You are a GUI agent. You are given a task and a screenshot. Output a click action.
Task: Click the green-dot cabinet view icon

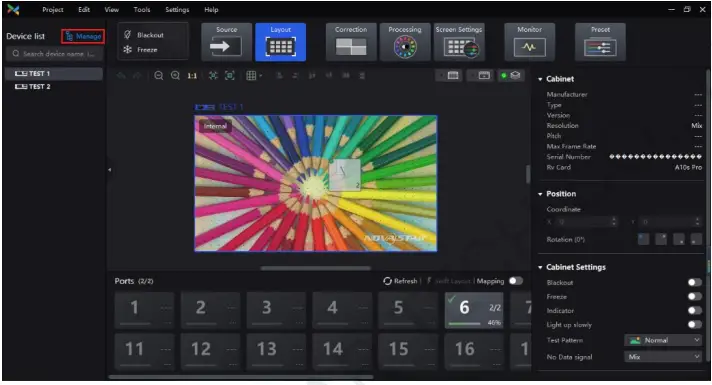tap(510, 75)
